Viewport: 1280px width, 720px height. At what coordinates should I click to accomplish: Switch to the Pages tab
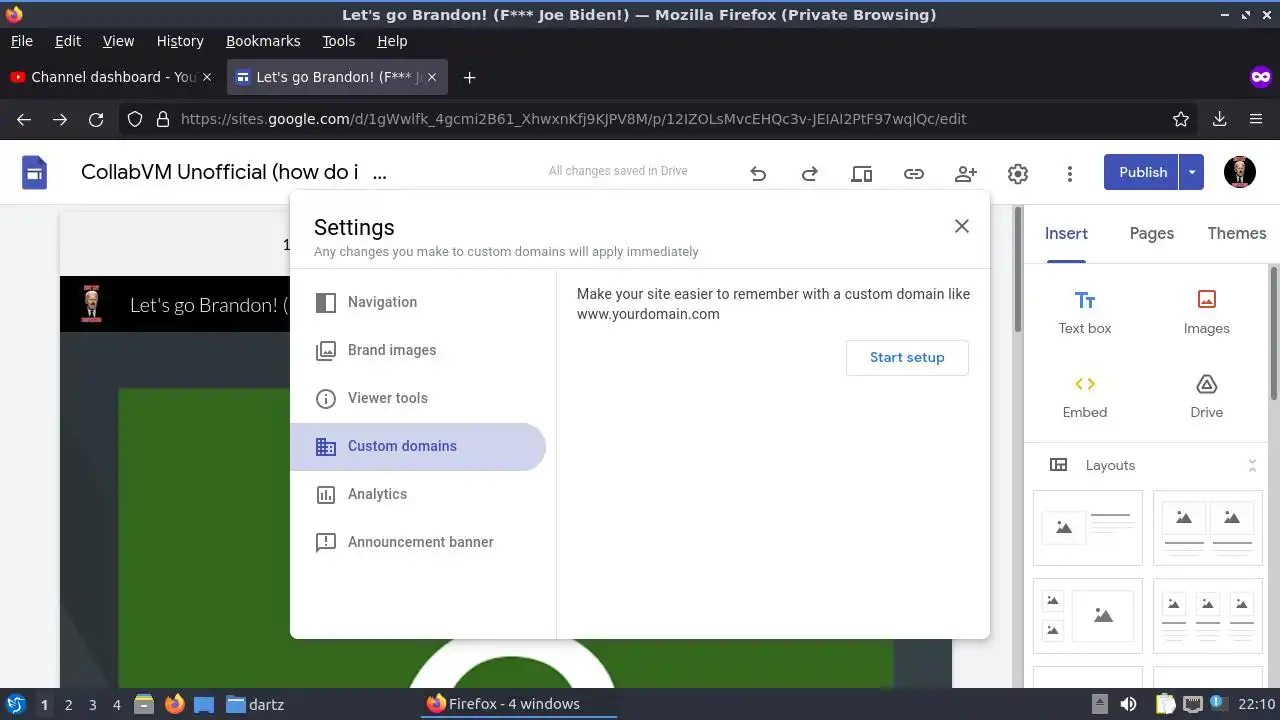coord(1152,233)
